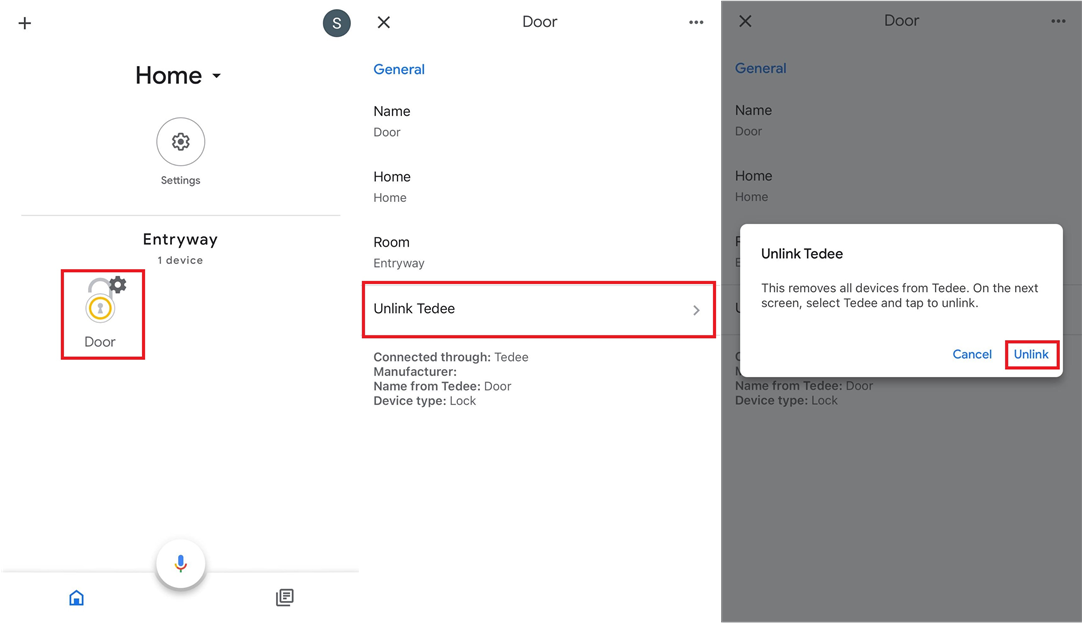The width and height of the screenshot is (1083, 623).
Task: Click the Name field in dimmed Door screen
Action: coord(901,120)
